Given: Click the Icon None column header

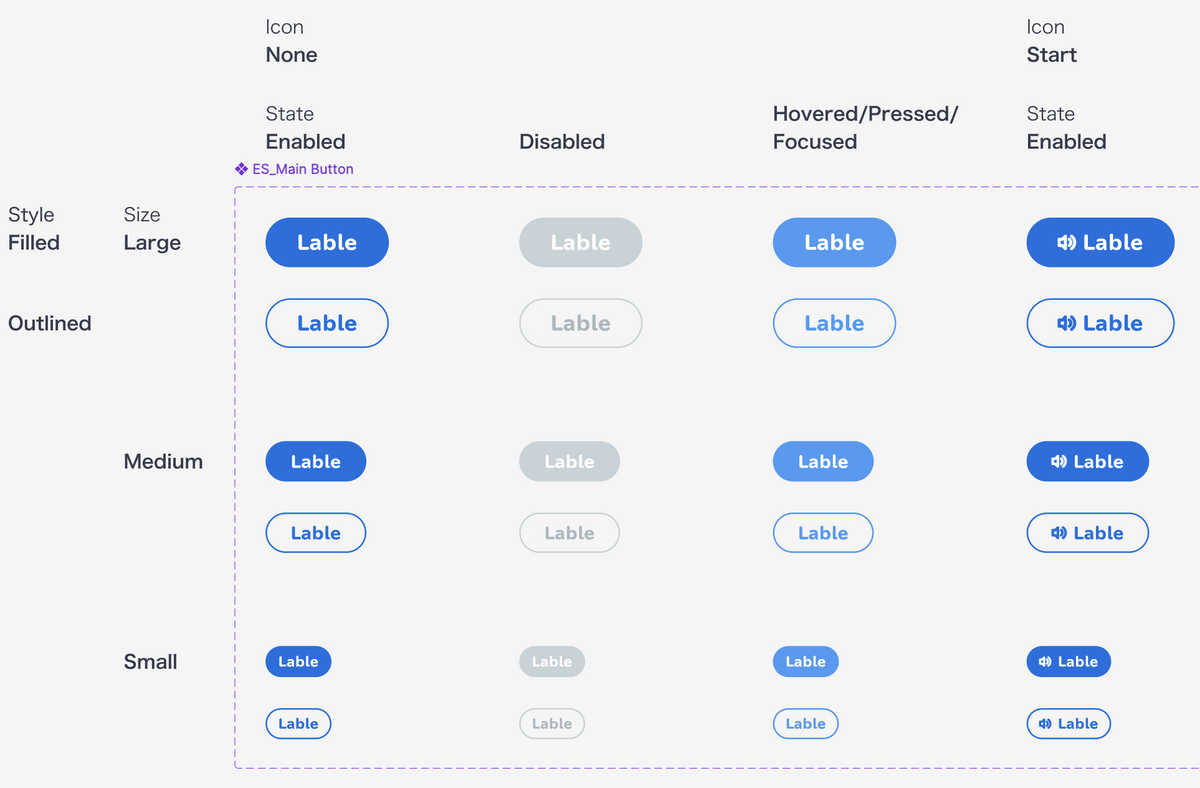Looking at the screenshot, I should pyautogui.click(x=290, y=41).
